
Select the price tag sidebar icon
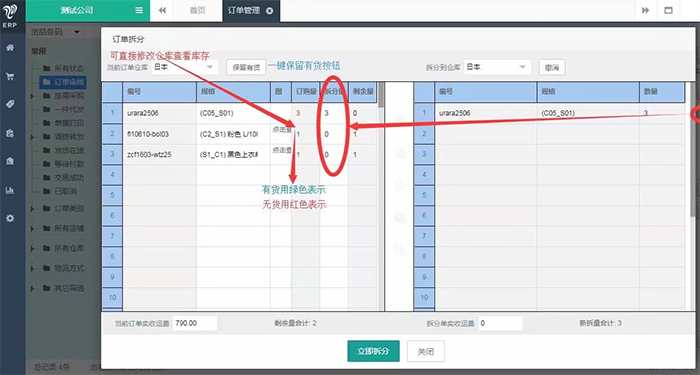(x=10, y=104)
